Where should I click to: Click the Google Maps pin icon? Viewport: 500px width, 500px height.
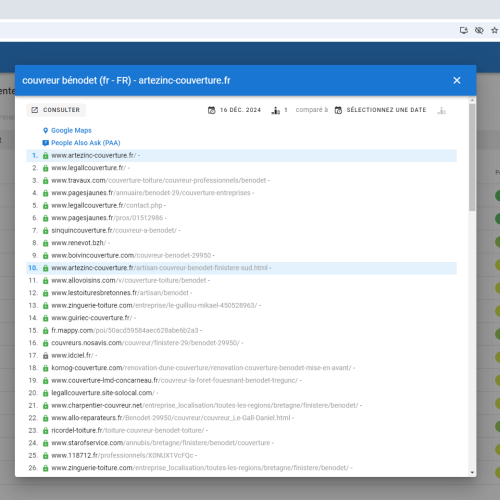46,130
